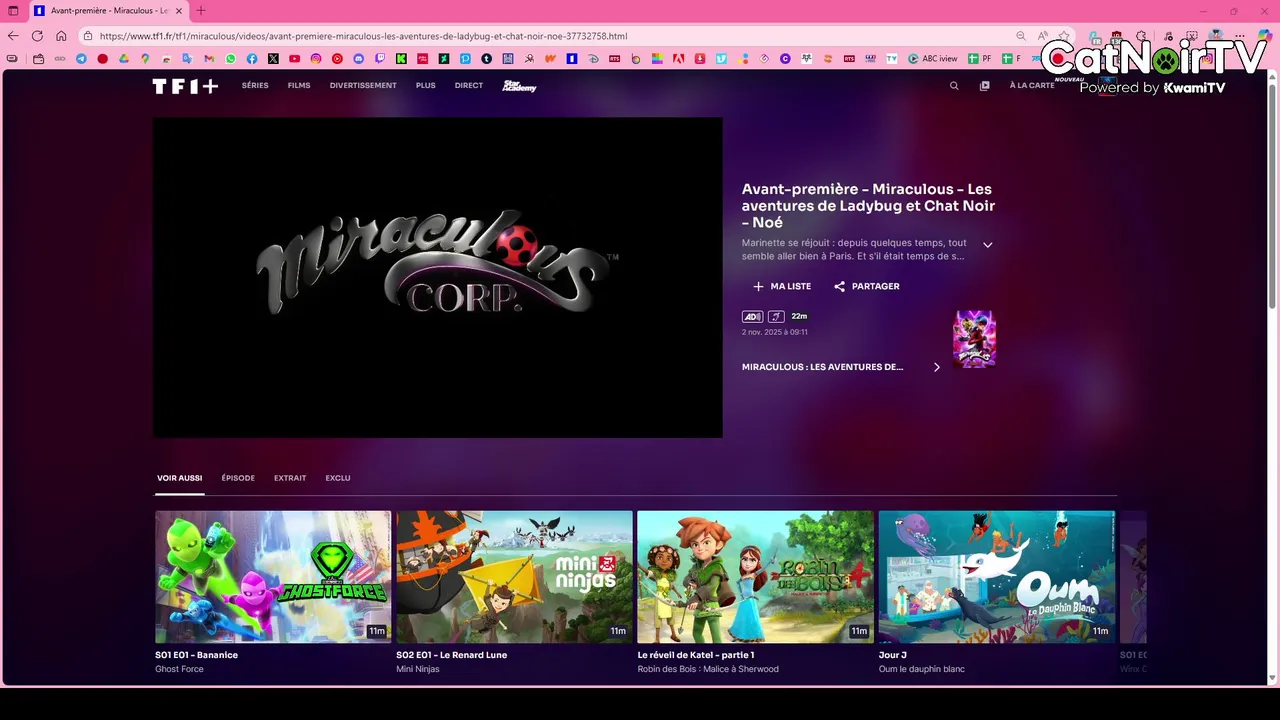The height and width of the screenshot is (720, 1280).
Task: Open À LA CARTE section
Action: click(x=1032, y=86)
